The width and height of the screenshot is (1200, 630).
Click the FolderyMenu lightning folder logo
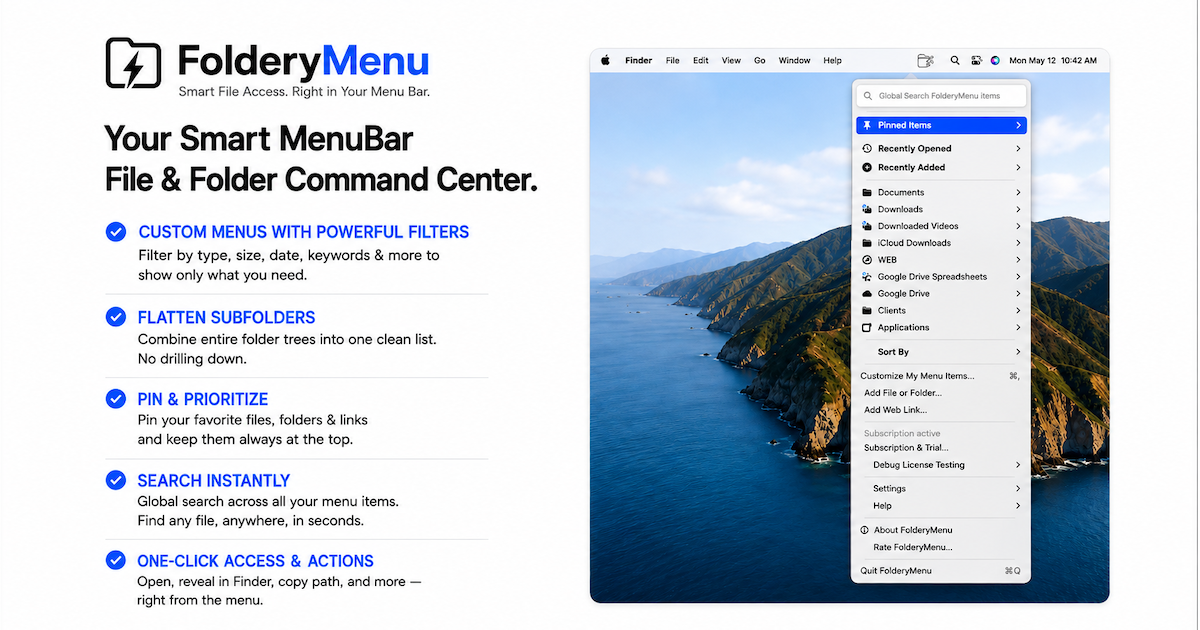pos(134,63)
